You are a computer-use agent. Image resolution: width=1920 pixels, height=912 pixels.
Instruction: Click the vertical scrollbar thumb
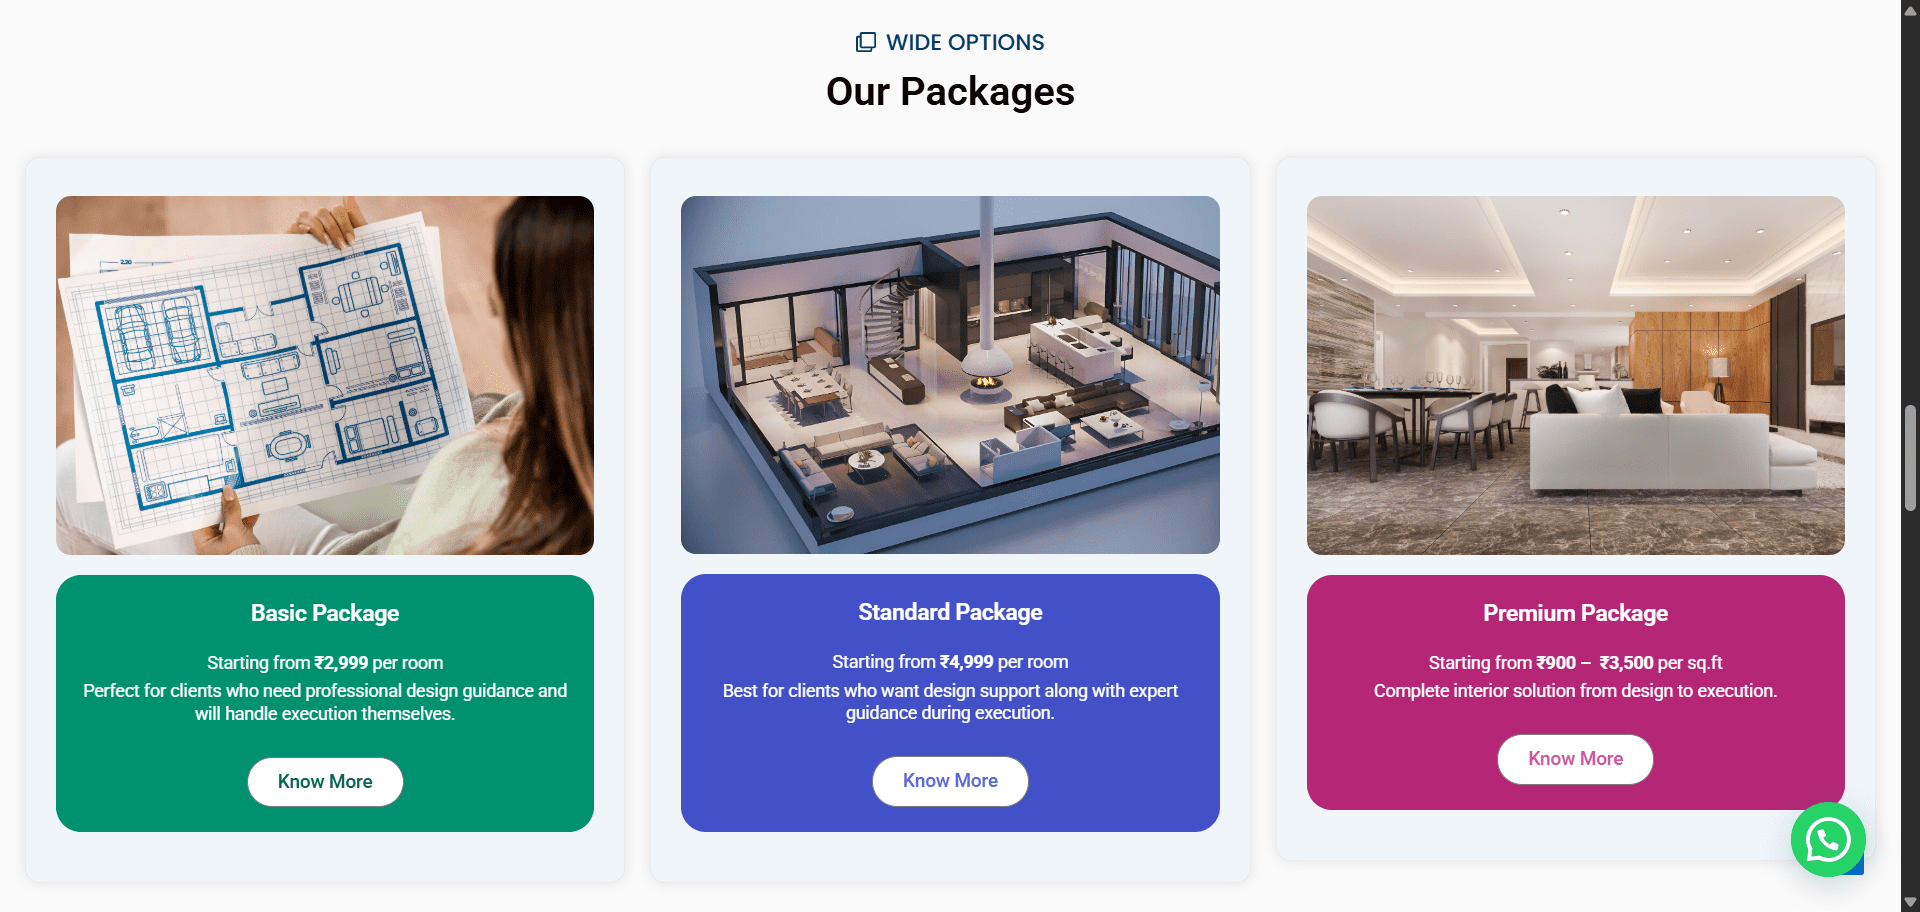point(1910,458)
